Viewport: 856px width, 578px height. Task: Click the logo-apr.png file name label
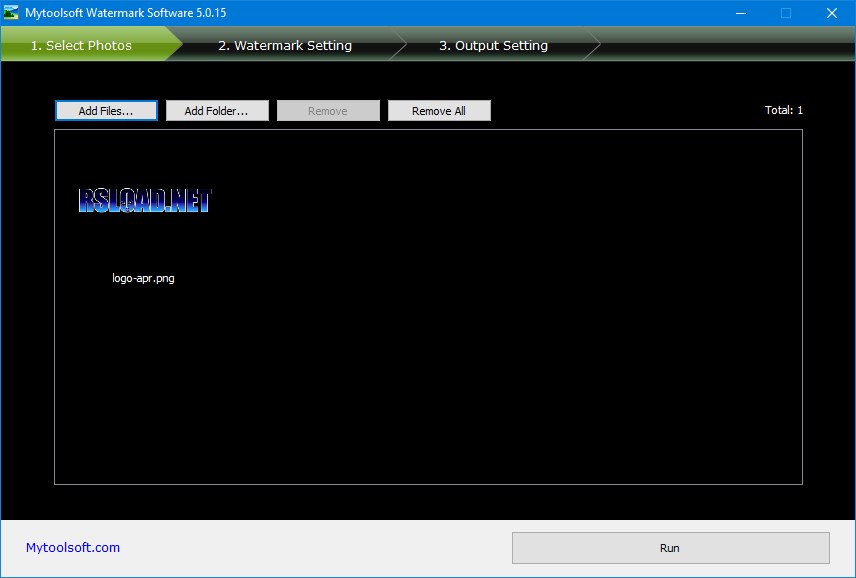143,278
